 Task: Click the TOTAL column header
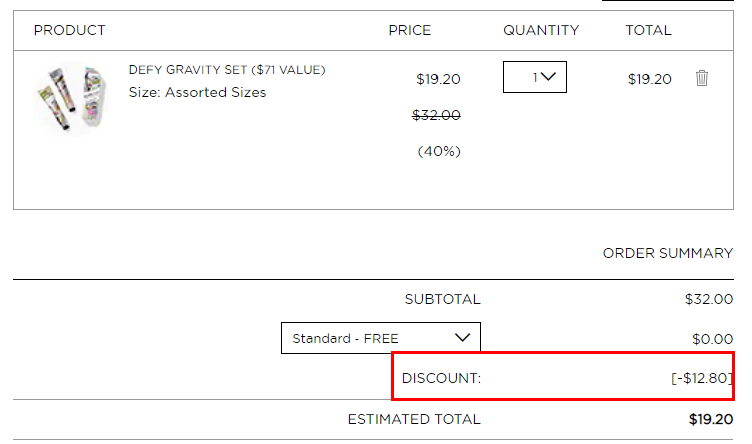click(648, 30)
